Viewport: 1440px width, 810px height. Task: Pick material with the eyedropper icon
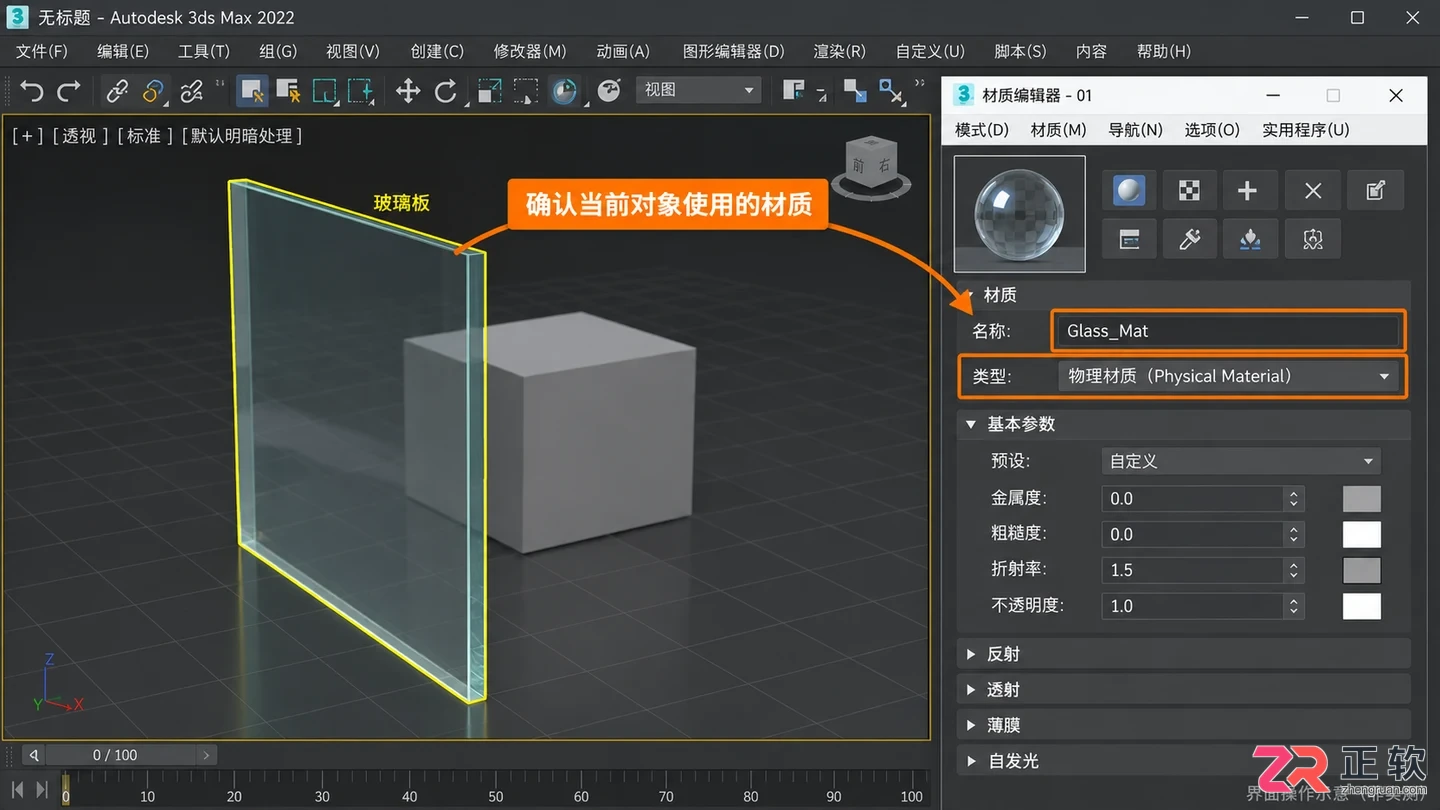pos(1189,239)
